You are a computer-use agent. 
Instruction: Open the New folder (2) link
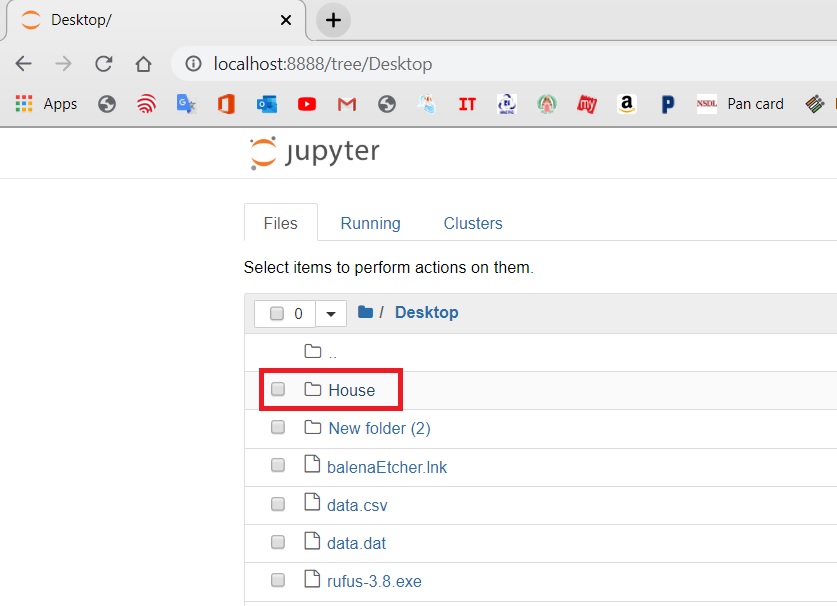click(380, 428)
